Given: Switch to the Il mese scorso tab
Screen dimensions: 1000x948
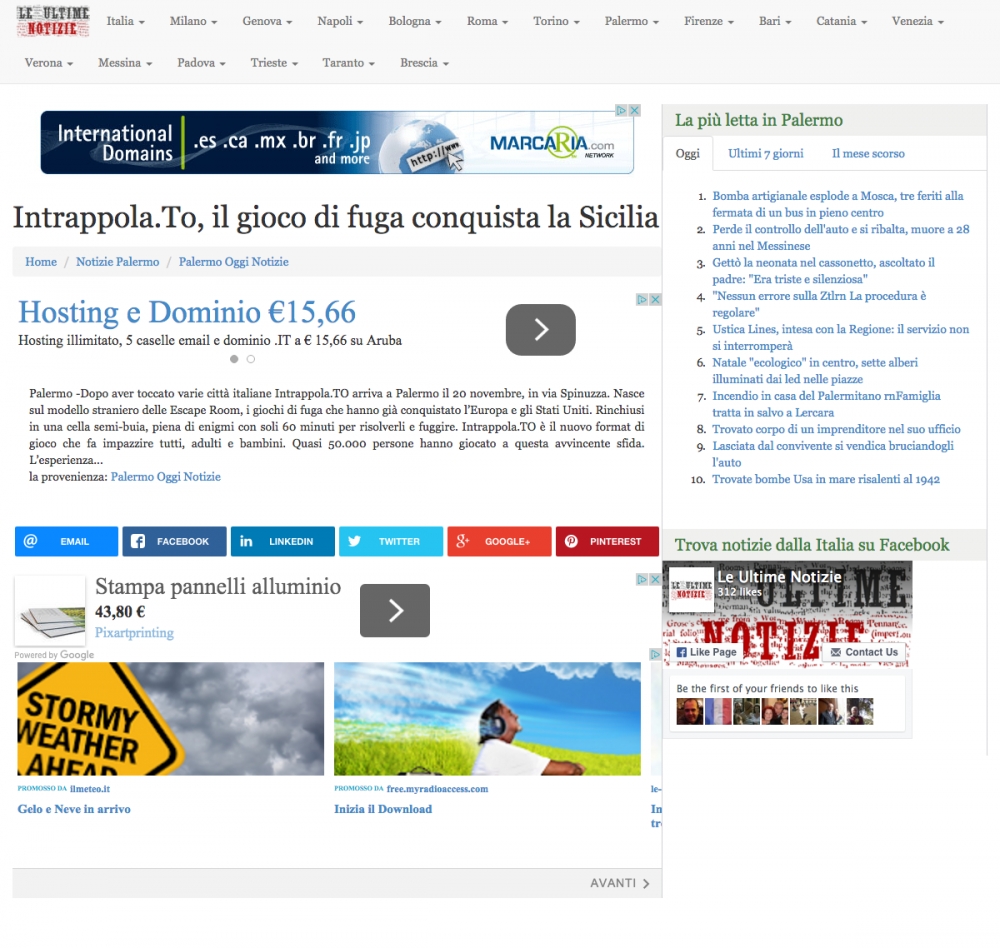Looking at the screenshot, I should click(x=867, y=154).
